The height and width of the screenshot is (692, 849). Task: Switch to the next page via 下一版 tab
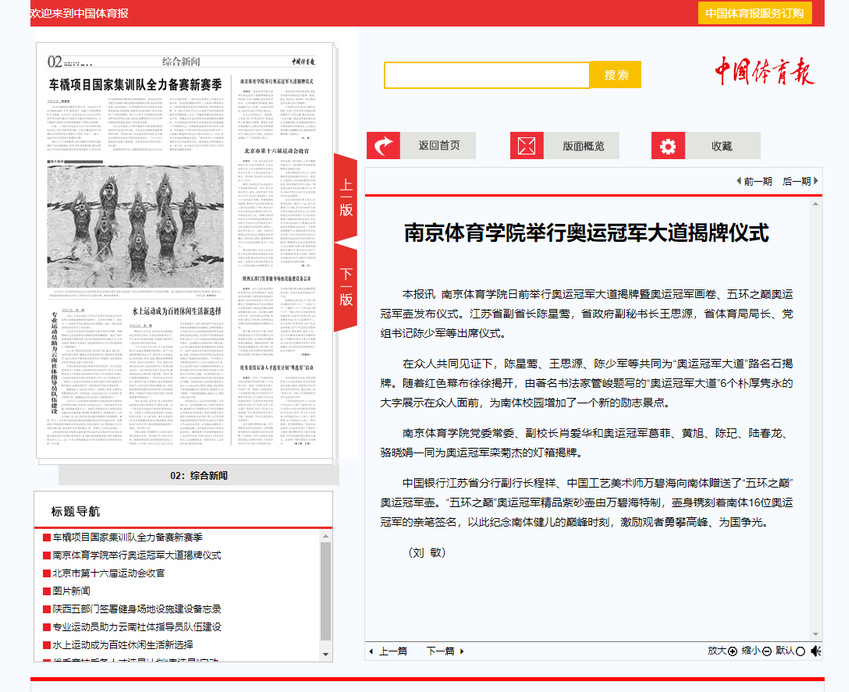pyautogui.click(x=346, y=286)
